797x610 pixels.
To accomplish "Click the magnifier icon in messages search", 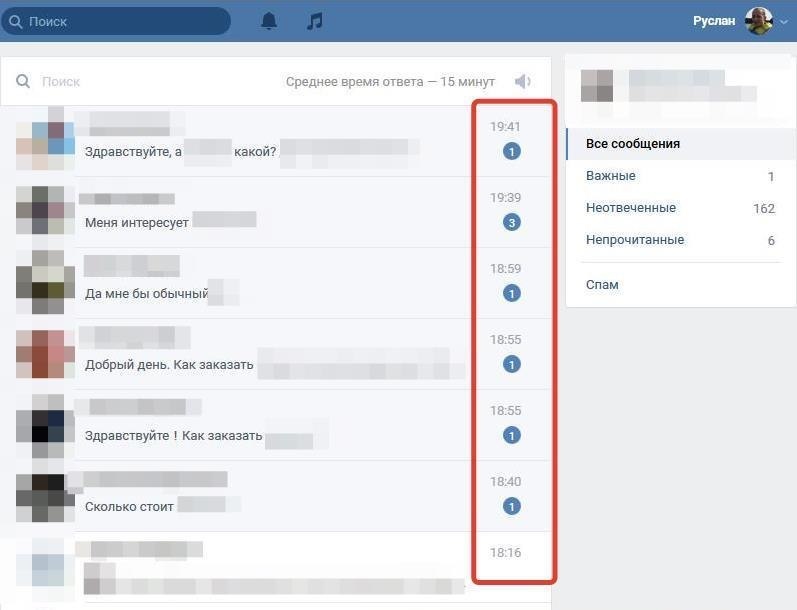I will pyautogui.click(x=23, y=81).
